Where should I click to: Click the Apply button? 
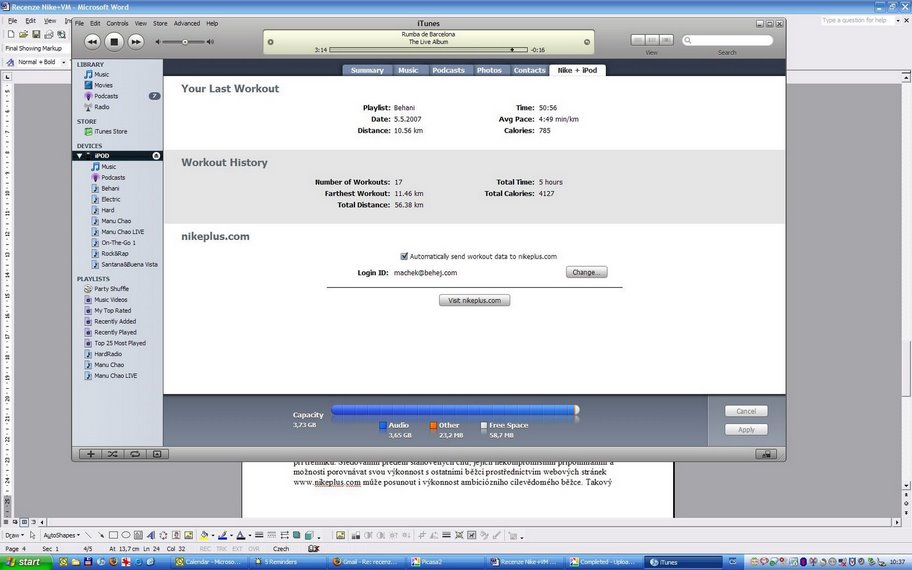pos(746,429)
